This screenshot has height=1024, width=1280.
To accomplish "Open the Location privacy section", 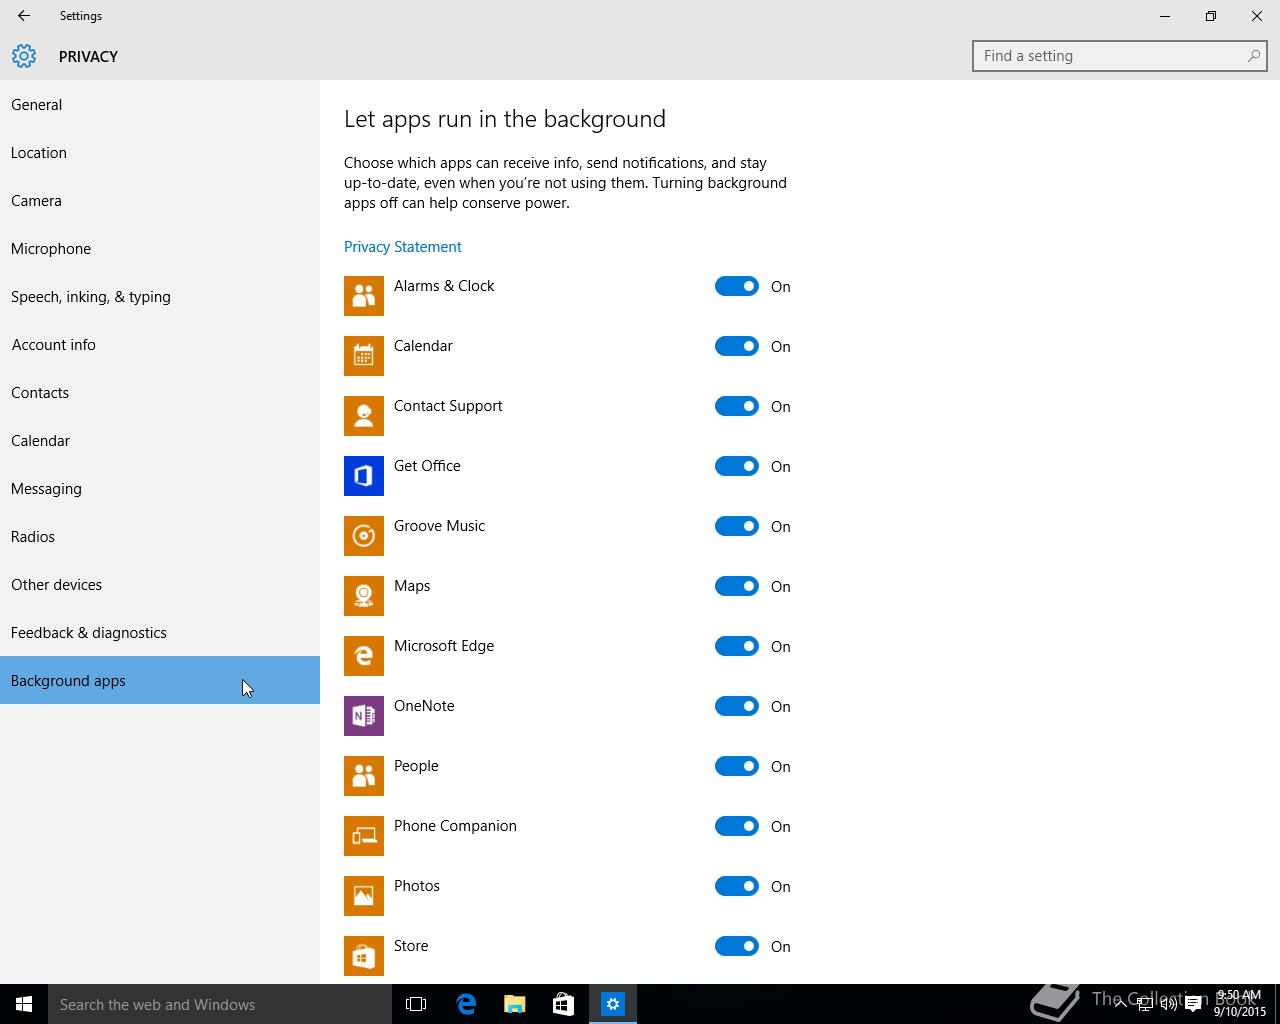I will click(160, 152).
